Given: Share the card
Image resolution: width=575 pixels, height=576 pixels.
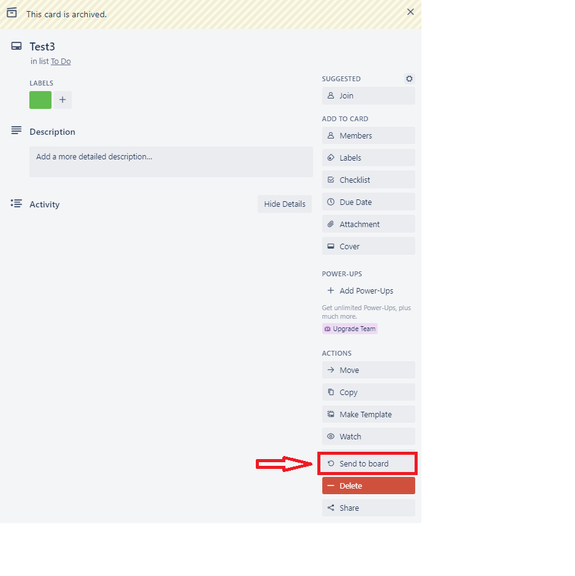Looking at the screenshot, I should [x=368, y=508].
